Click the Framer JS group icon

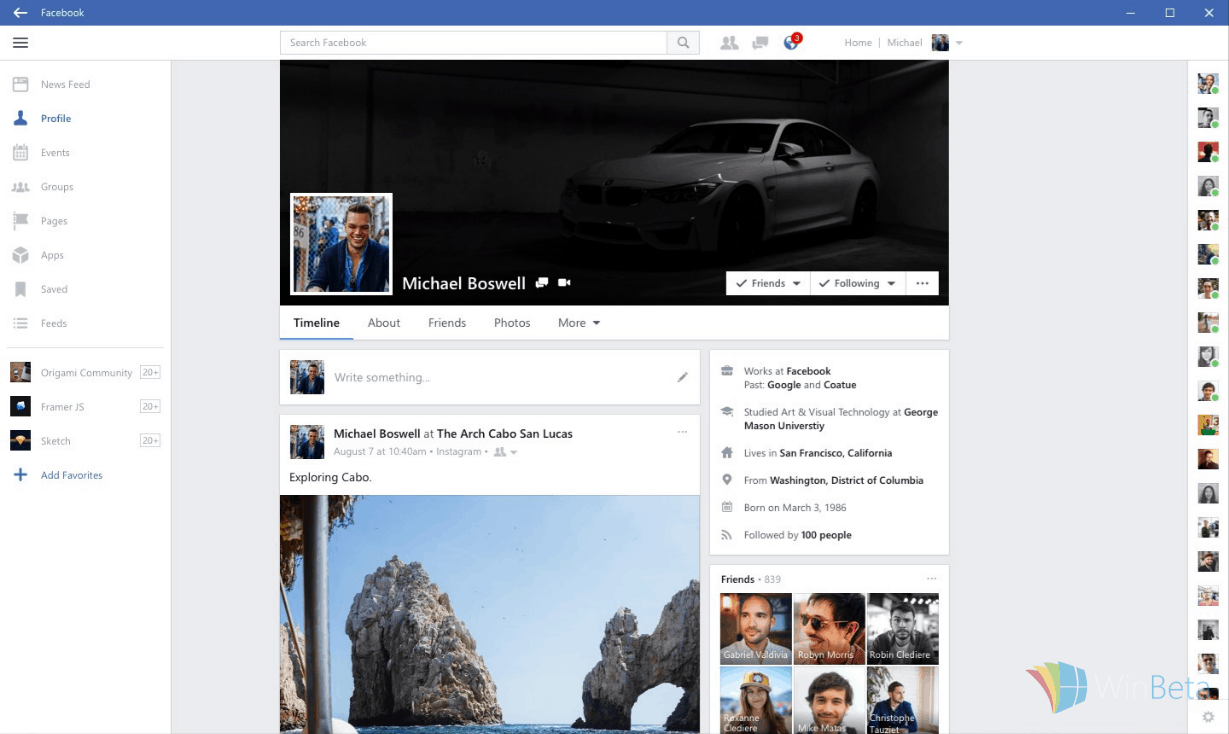click(x=20, y=406)
